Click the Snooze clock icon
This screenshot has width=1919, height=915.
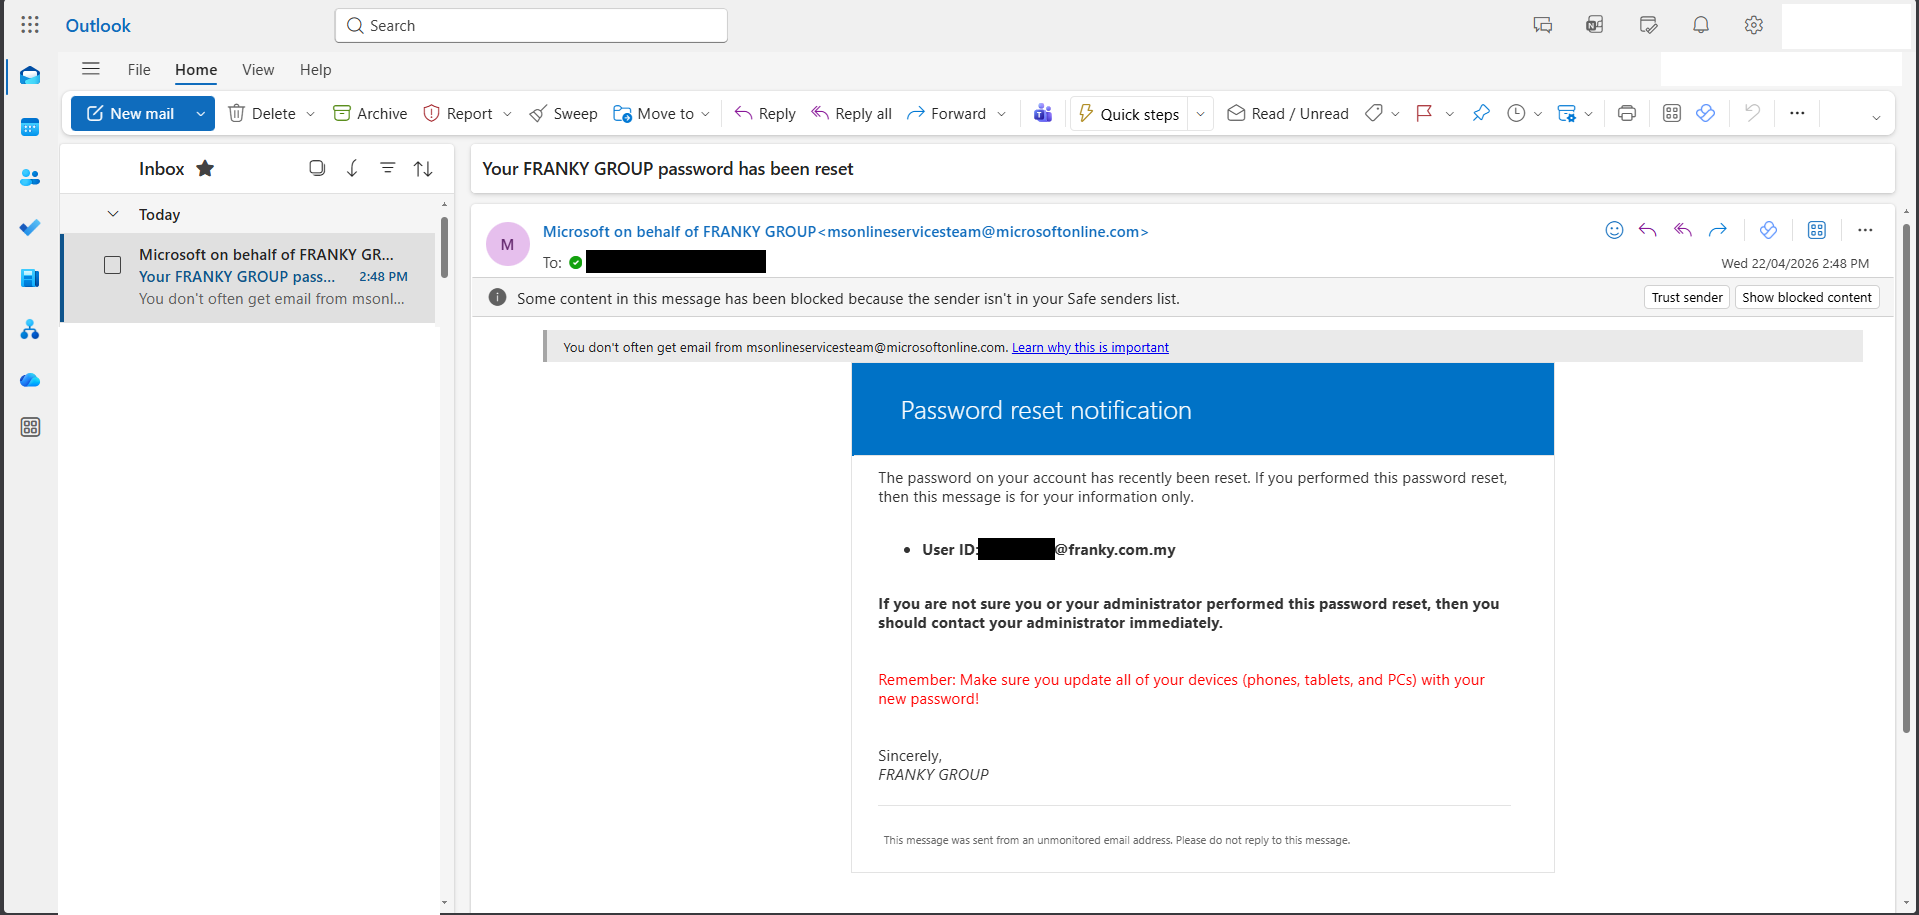point(1516,113)
